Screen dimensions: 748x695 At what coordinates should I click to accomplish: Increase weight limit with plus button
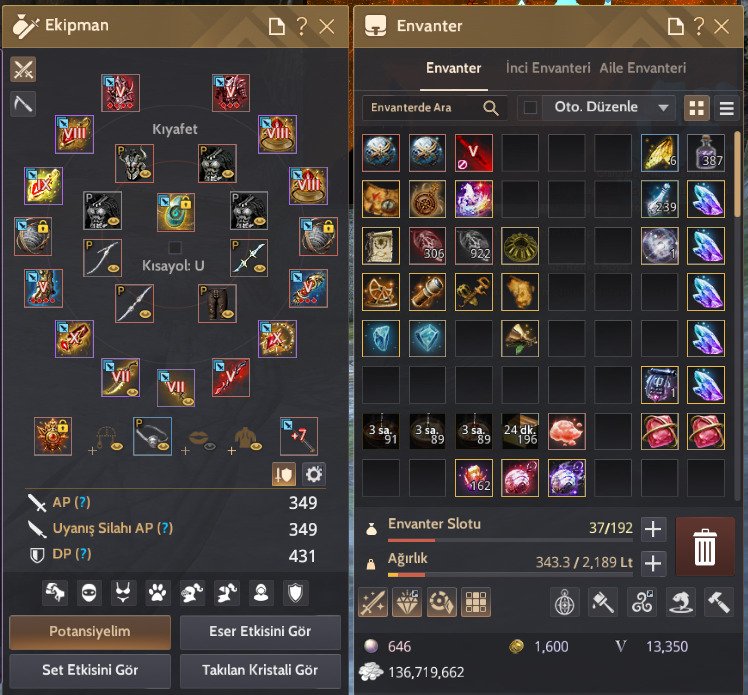[653, 563]
